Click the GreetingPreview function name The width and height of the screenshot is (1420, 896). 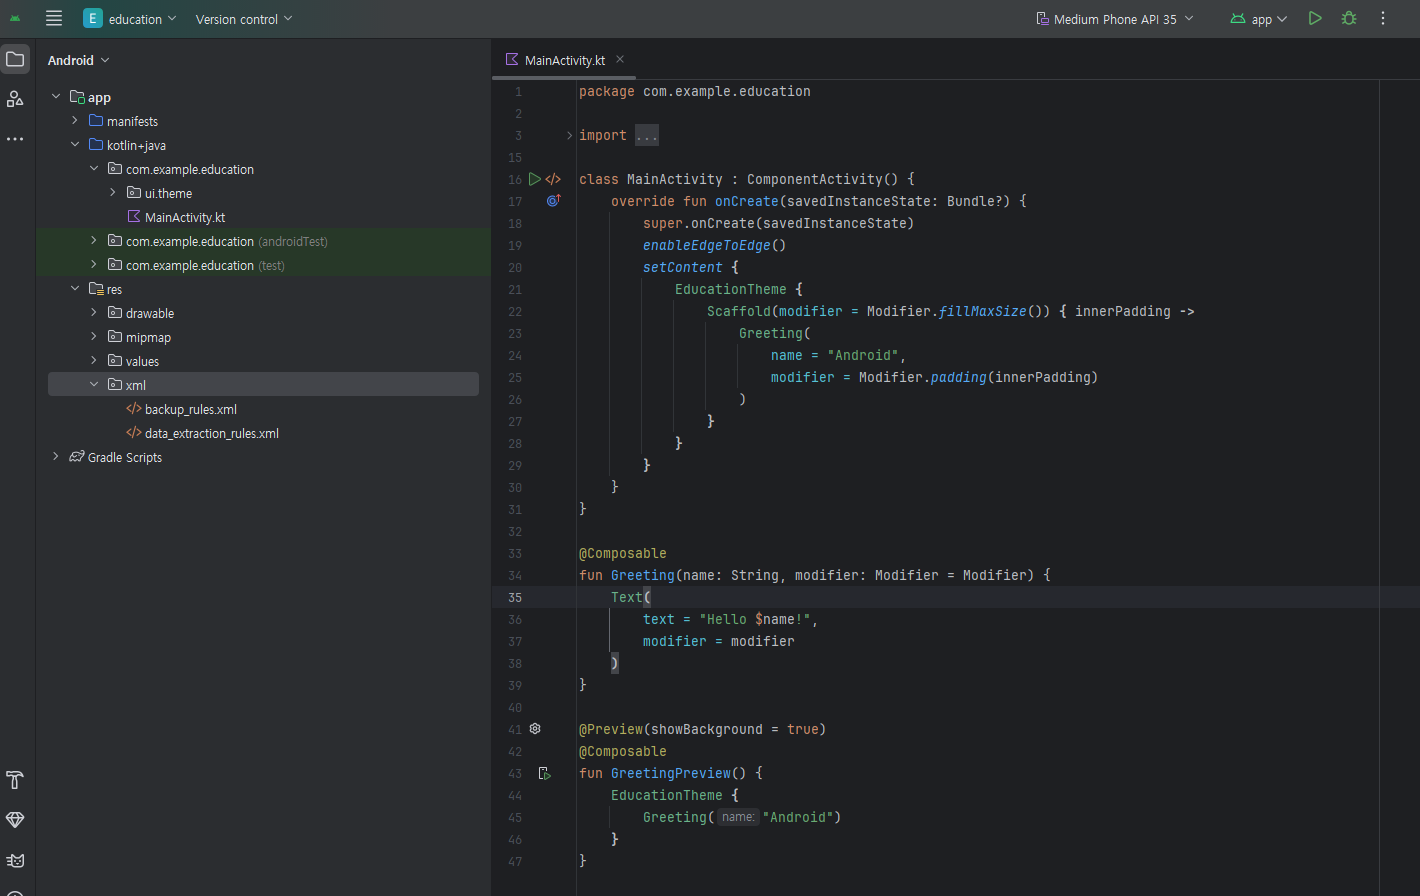[671, 773]
